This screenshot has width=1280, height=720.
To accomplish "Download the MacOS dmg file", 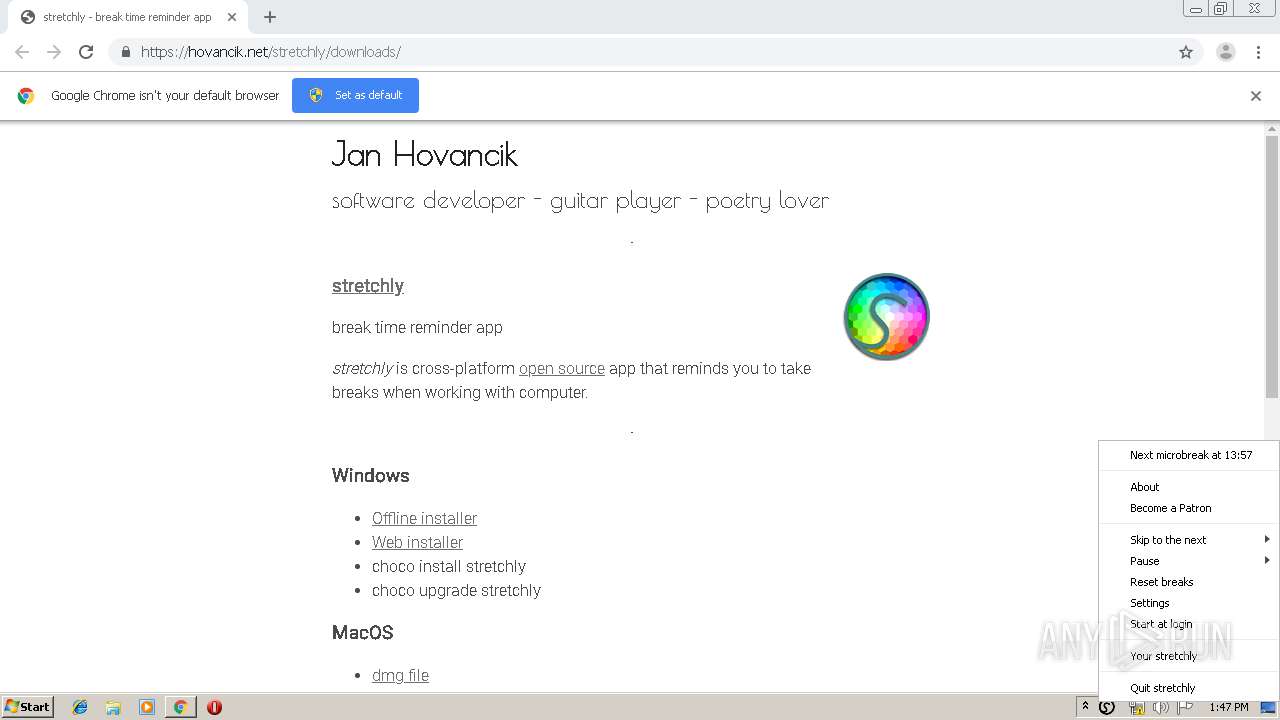I will 400,676.
